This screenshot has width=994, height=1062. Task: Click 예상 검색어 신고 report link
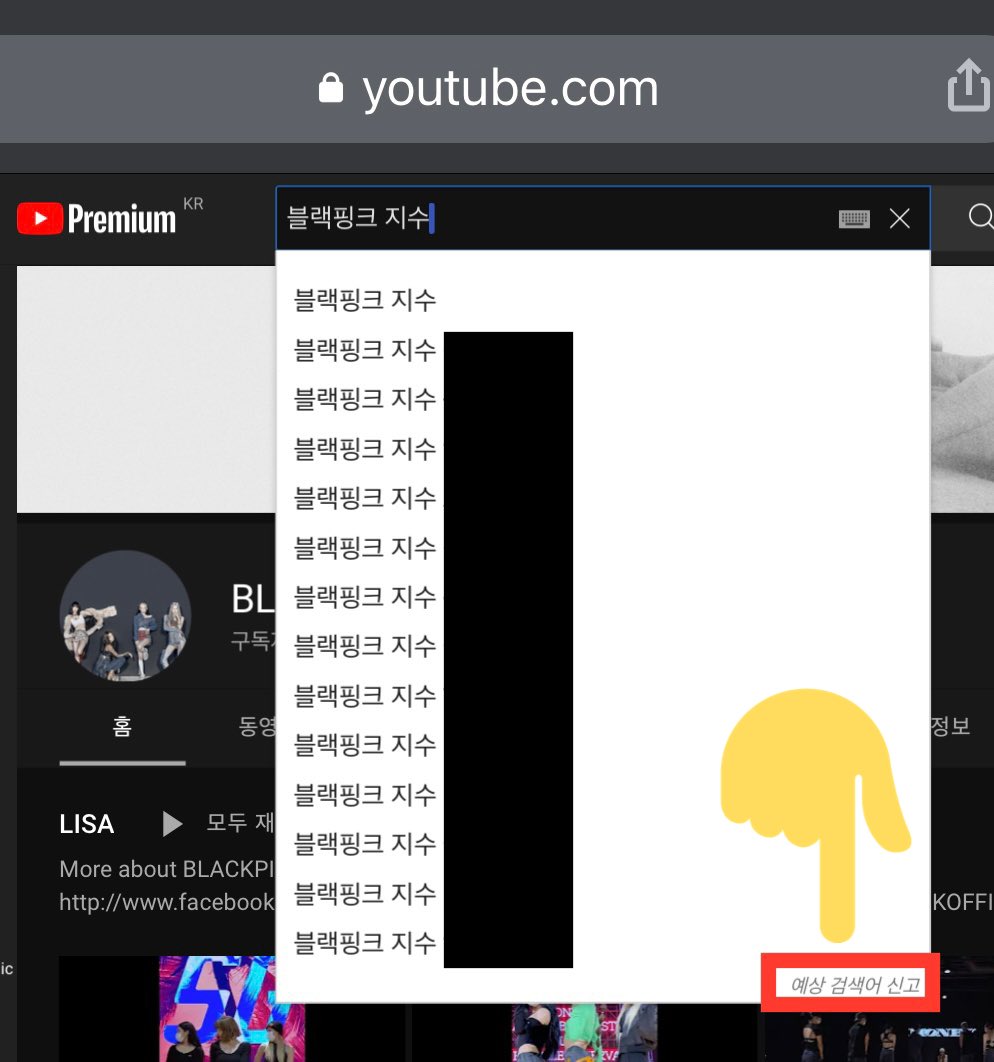[x=855, y=984]
